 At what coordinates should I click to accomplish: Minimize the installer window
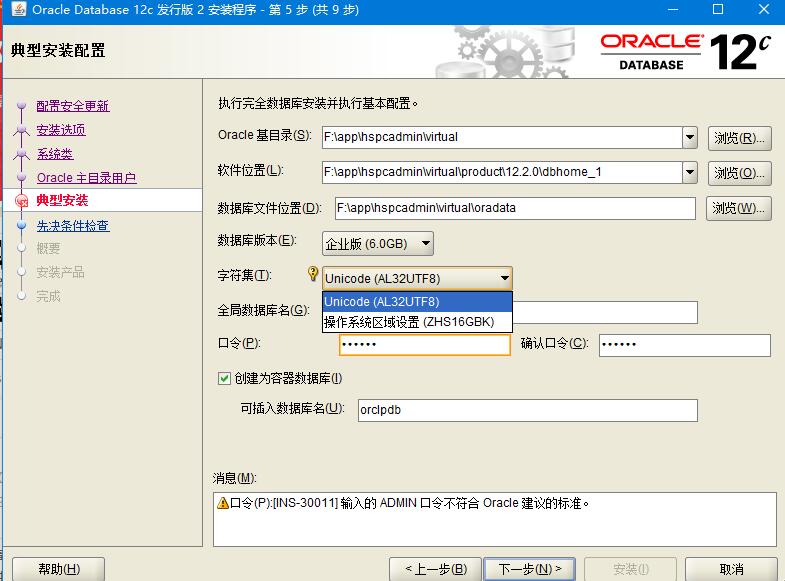click(672, 9)
